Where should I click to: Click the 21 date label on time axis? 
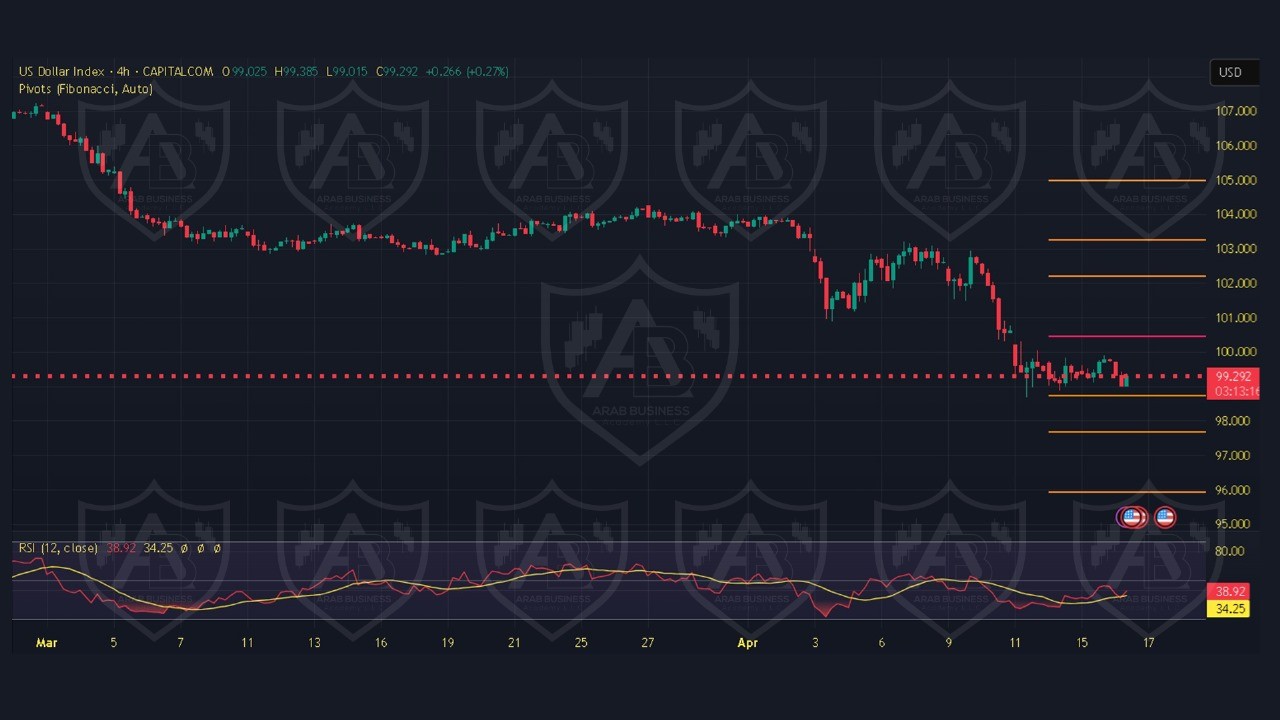pyautogui.click(x=514, y=643)
